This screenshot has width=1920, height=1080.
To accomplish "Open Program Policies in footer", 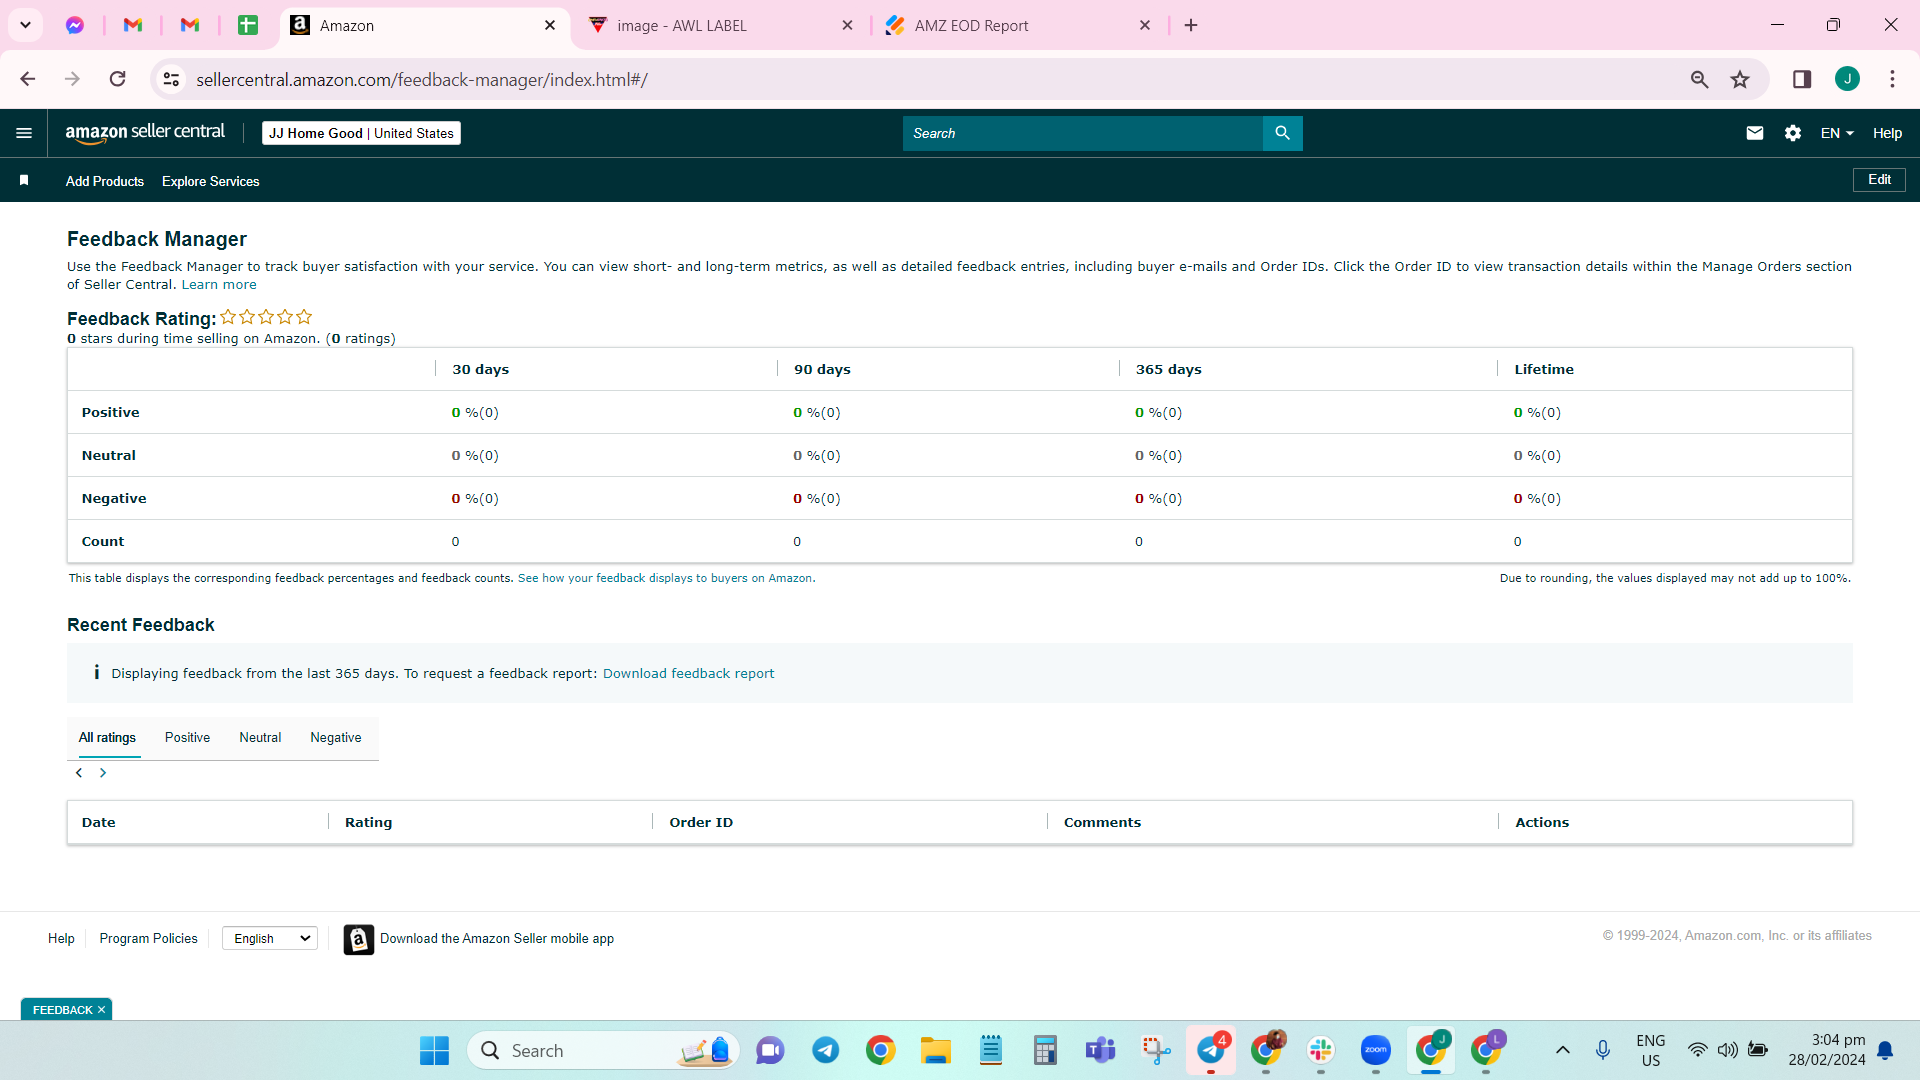I will (x=148, y=938).
